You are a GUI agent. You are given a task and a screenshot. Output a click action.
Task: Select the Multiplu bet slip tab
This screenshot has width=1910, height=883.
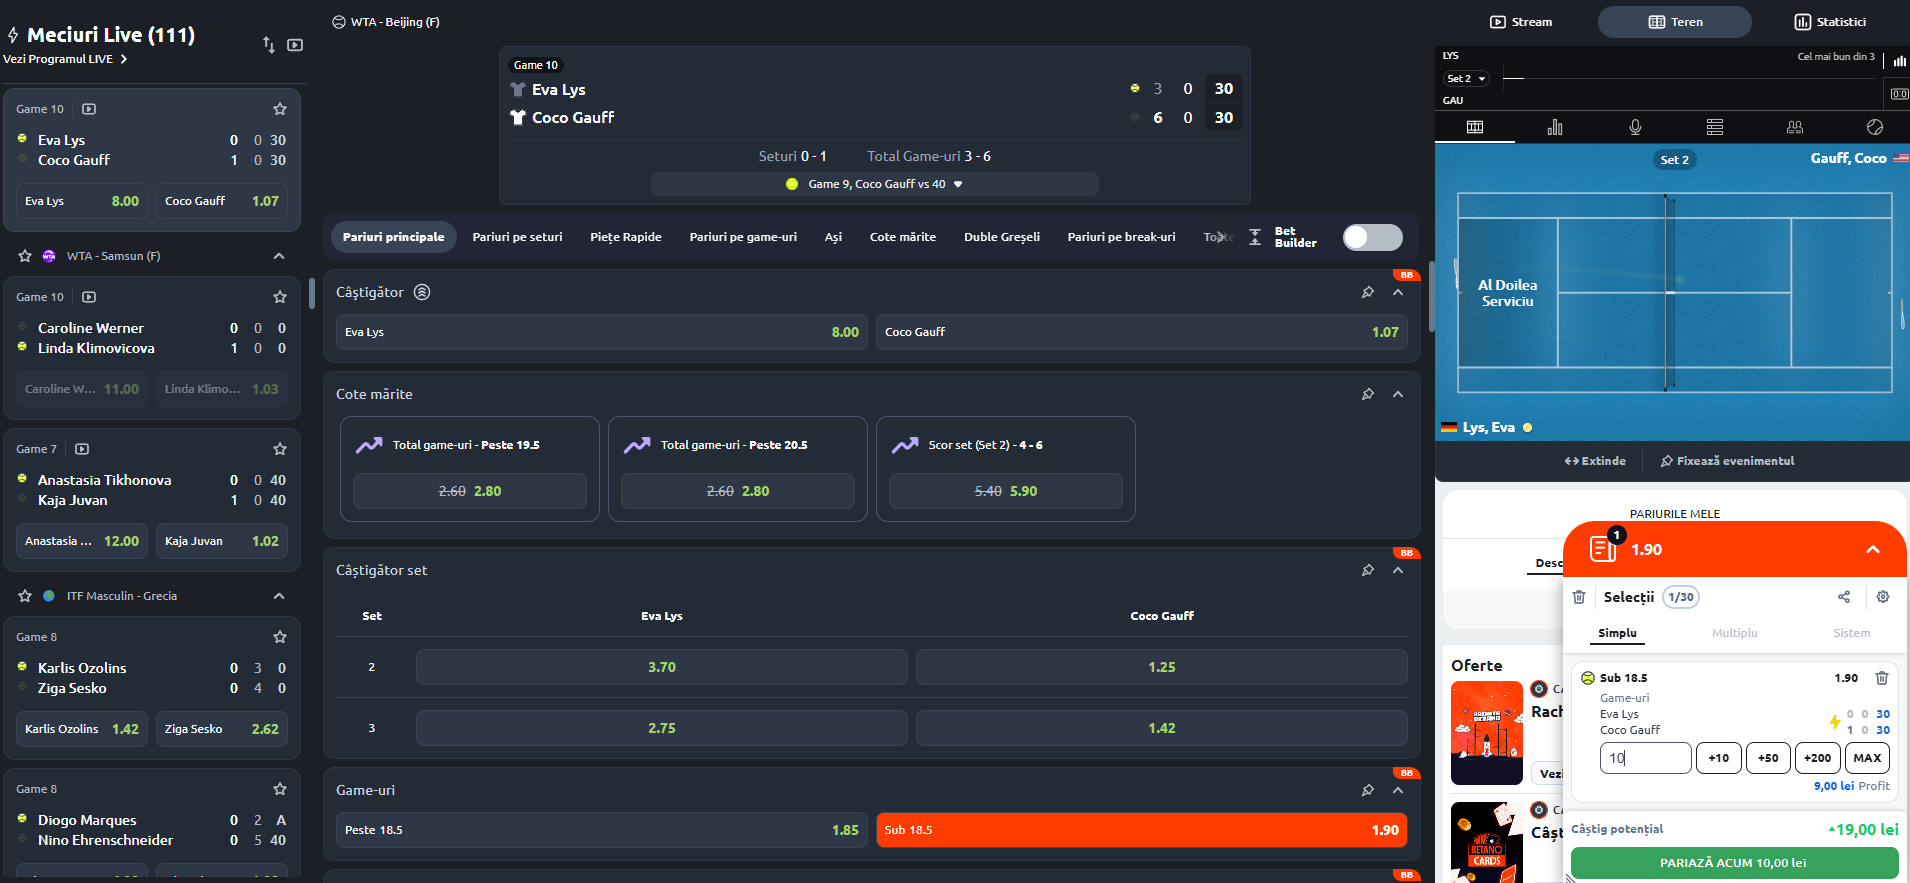[x=1734, y=633]
